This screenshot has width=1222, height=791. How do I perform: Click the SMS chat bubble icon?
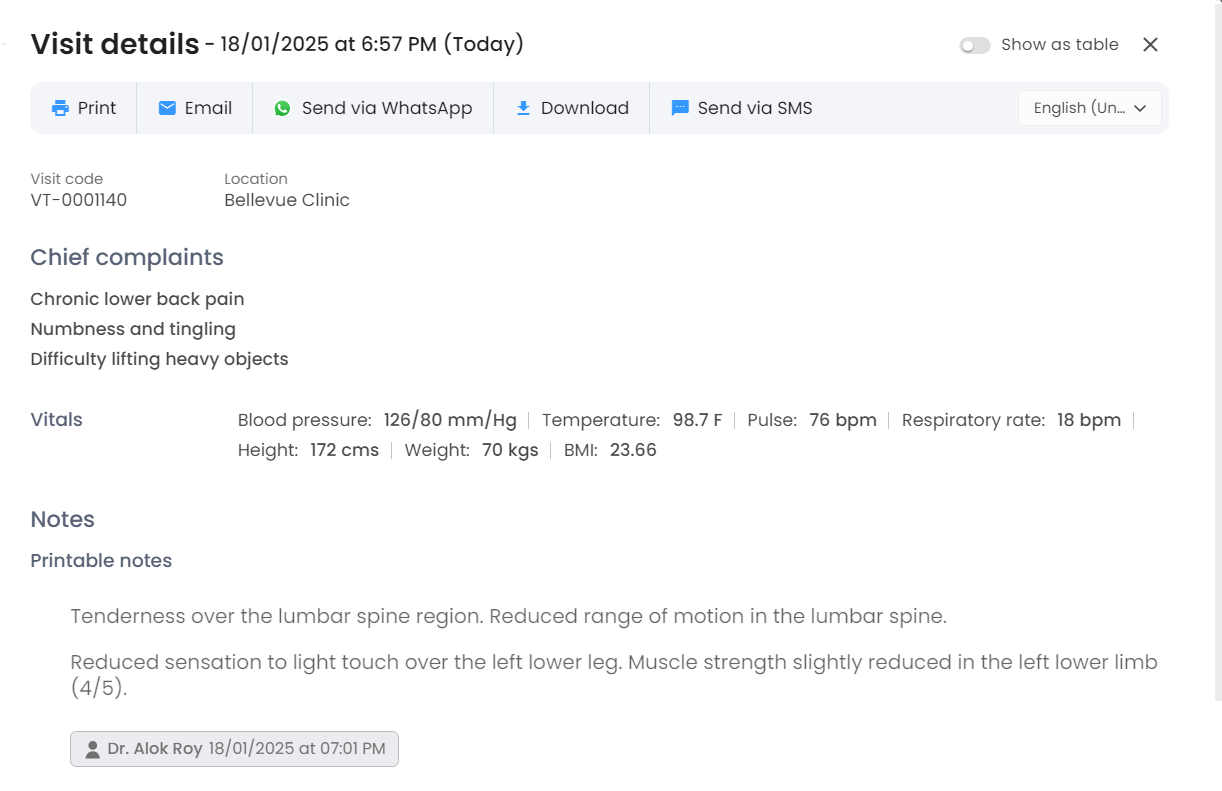[680, 108]
